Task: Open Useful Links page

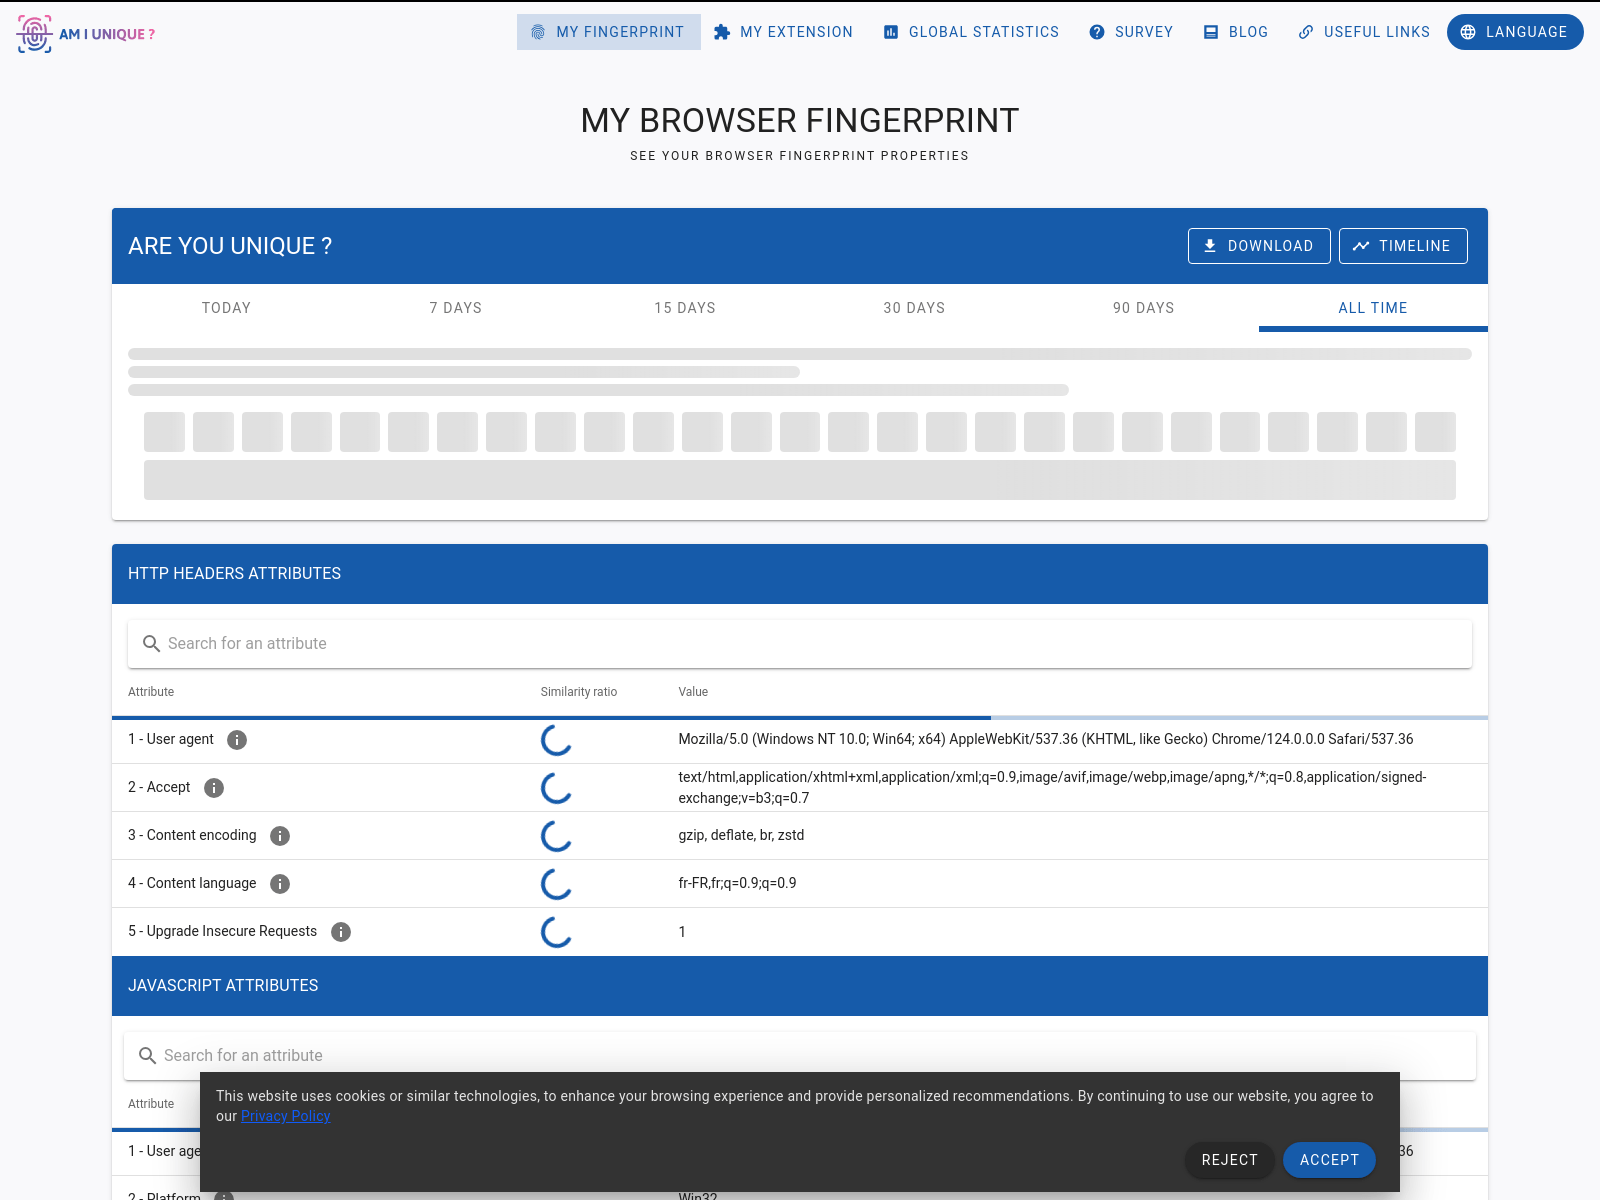Action: (x=1364, y=32)
